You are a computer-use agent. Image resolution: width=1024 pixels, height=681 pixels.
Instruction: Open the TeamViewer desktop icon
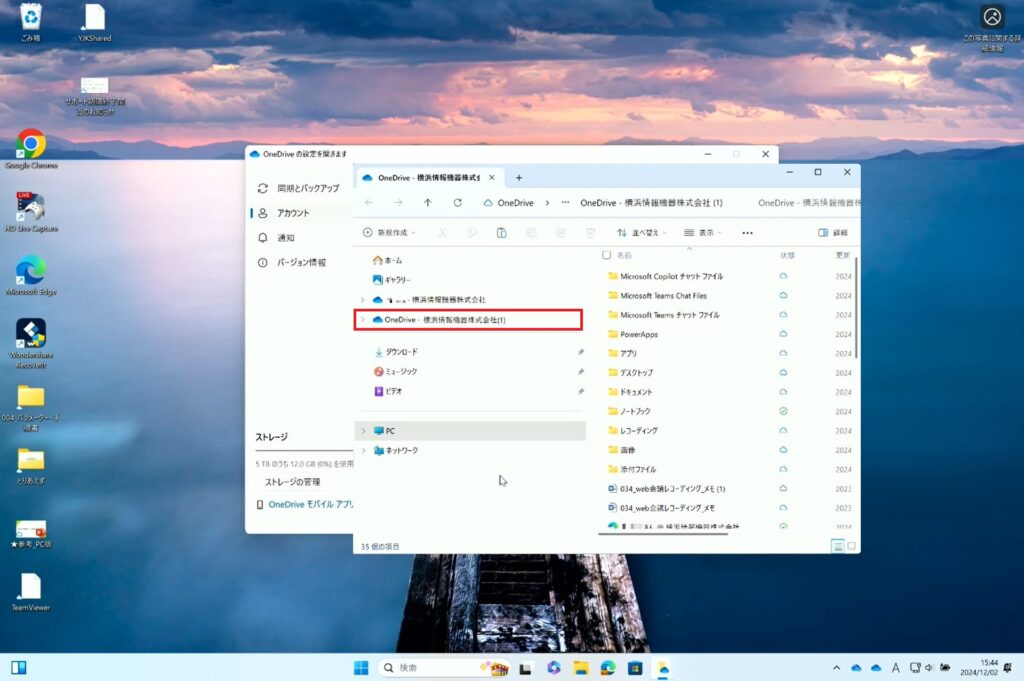click(x=31, y=592)
